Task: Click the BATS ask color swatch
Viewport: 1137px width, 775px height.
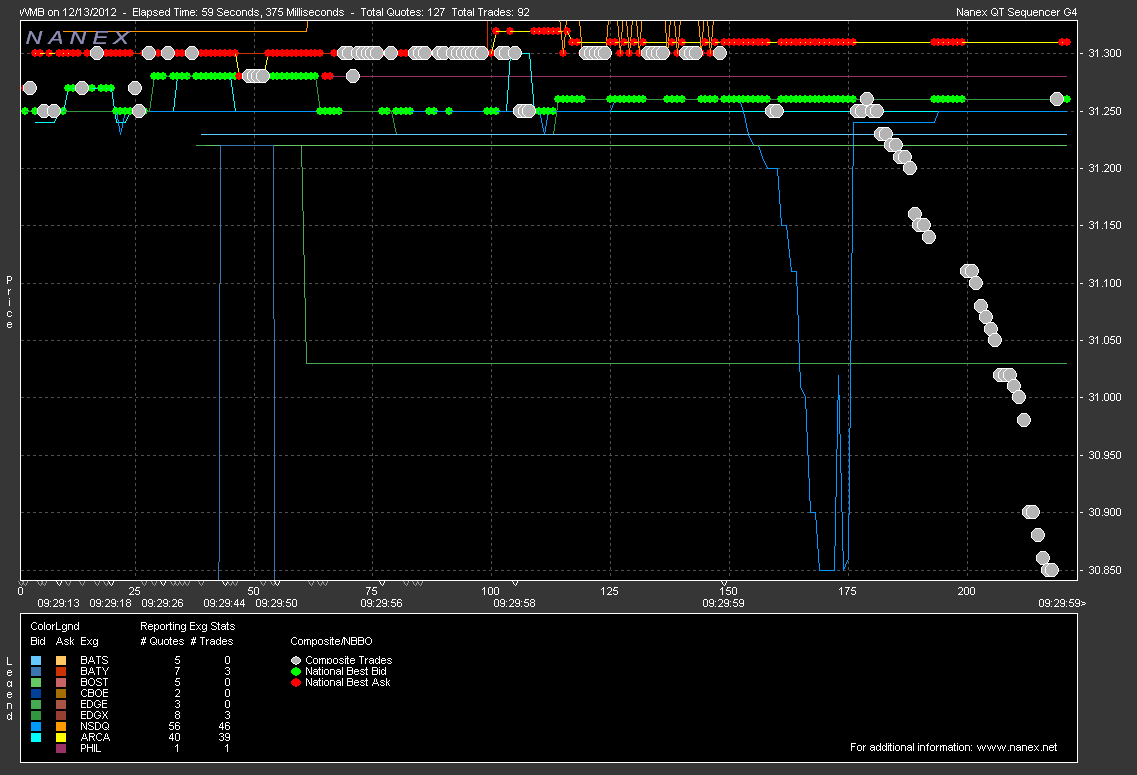Action: (61, 660)
